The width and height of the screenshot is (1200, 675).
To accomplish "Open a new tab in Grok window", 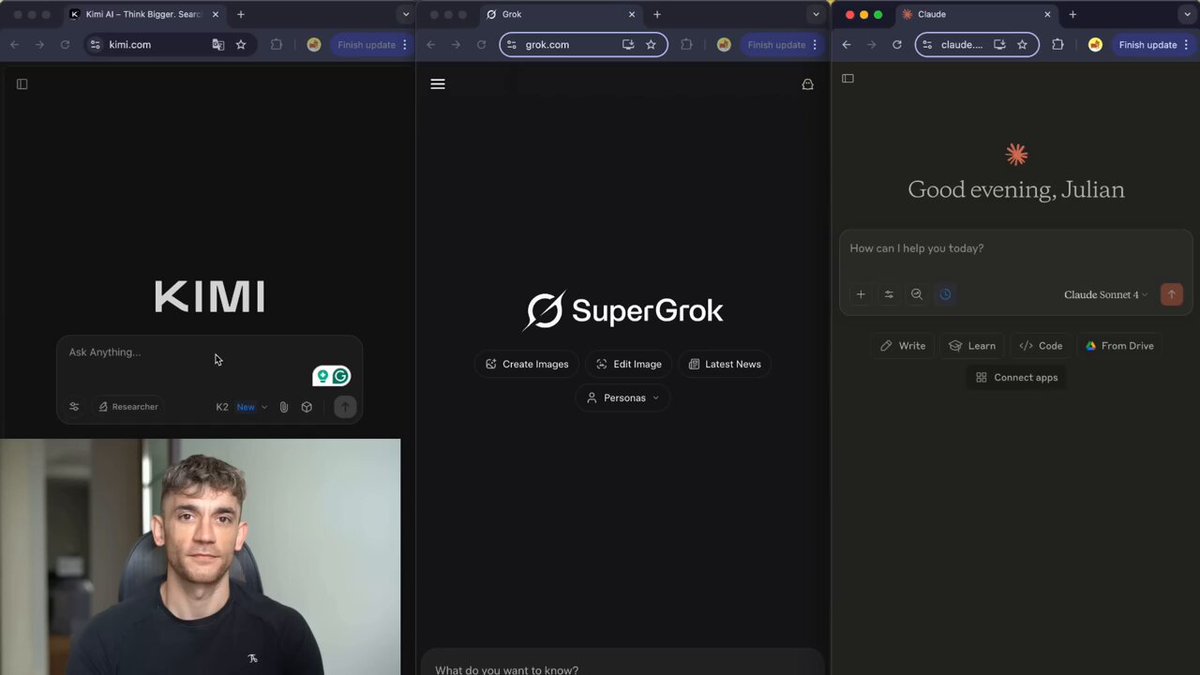I will click(x=657, y=15).
